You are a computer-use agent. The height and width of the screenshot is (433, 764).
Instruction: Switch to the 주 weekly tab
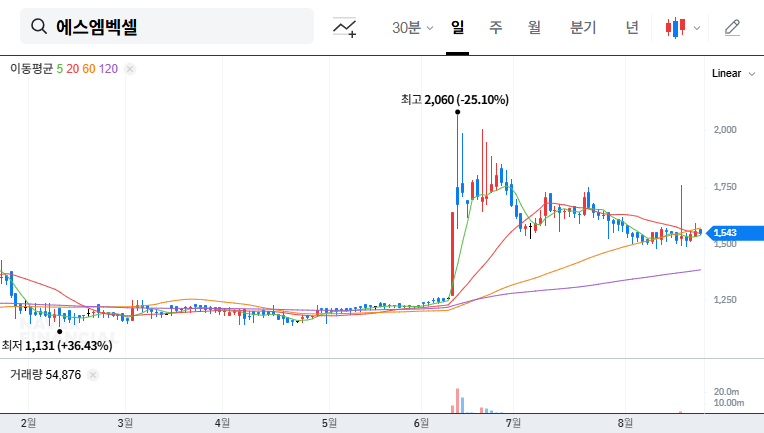[x=496, y=27]
